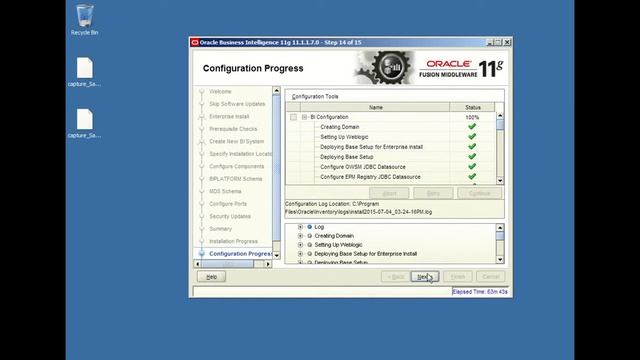The width and height of the screenshot is (640, 360).
Task: Click the log node icon for Deploying Base Setup for Enterprise Install
Action: tap(309, 254)
